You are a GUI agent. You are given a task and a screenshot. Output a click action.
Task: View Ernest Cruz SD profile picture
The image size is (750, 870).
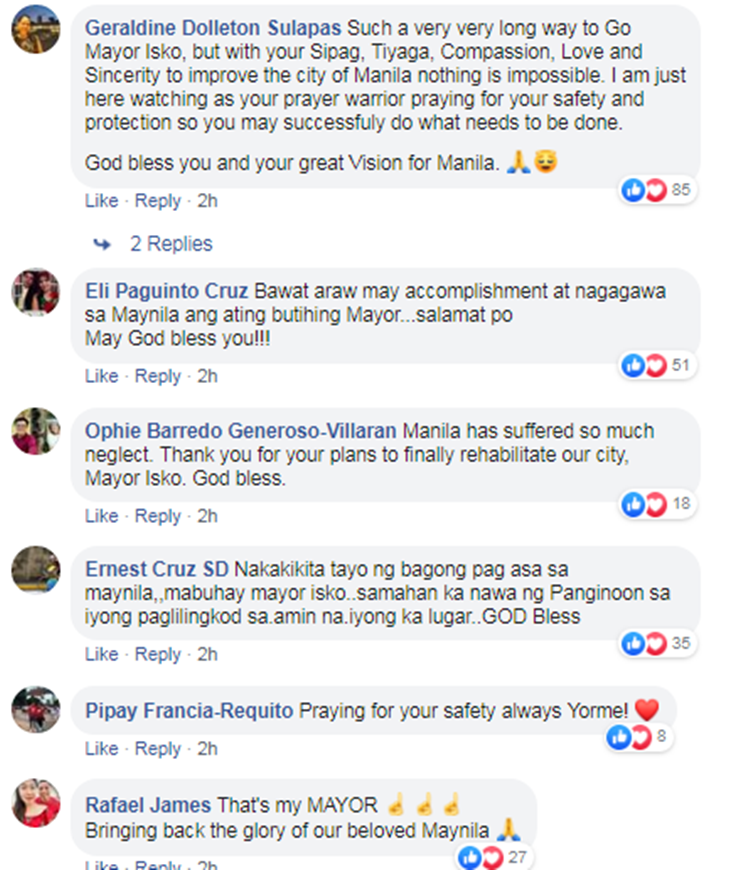36,570
